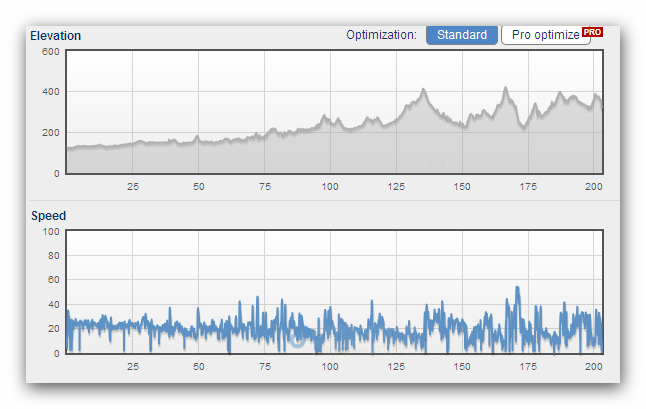Click the Optimization label text
The height and width of the screenshot is (409, 646).
[381, 35]
